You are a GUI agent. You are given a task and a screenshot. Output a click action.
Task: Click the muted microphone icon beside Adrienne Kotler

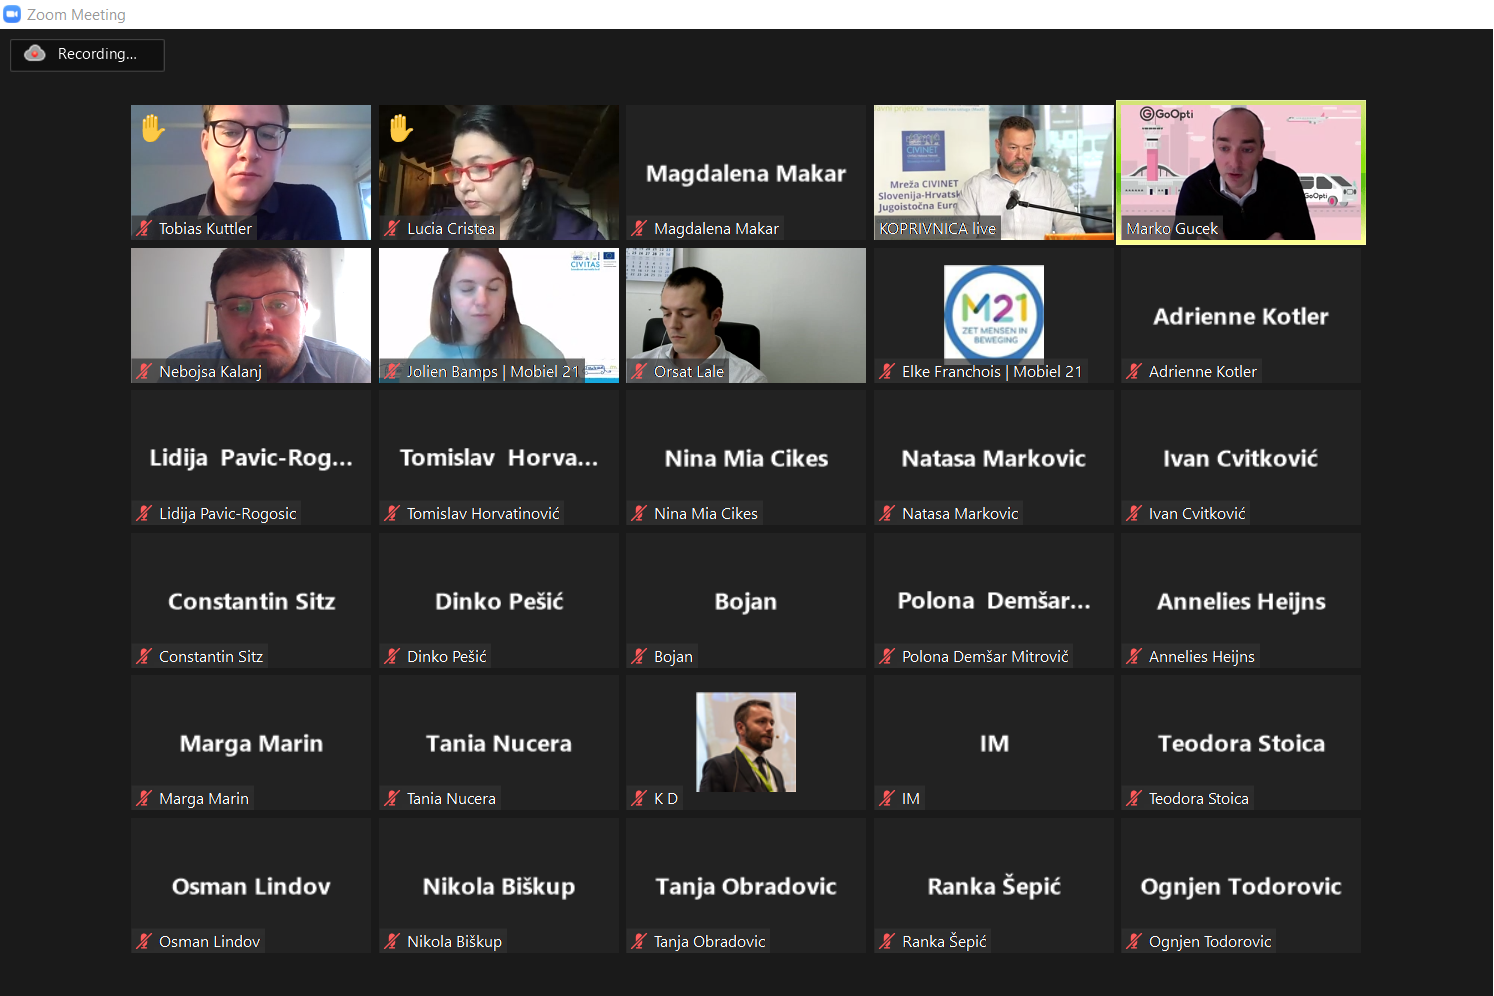[1134, 371]
